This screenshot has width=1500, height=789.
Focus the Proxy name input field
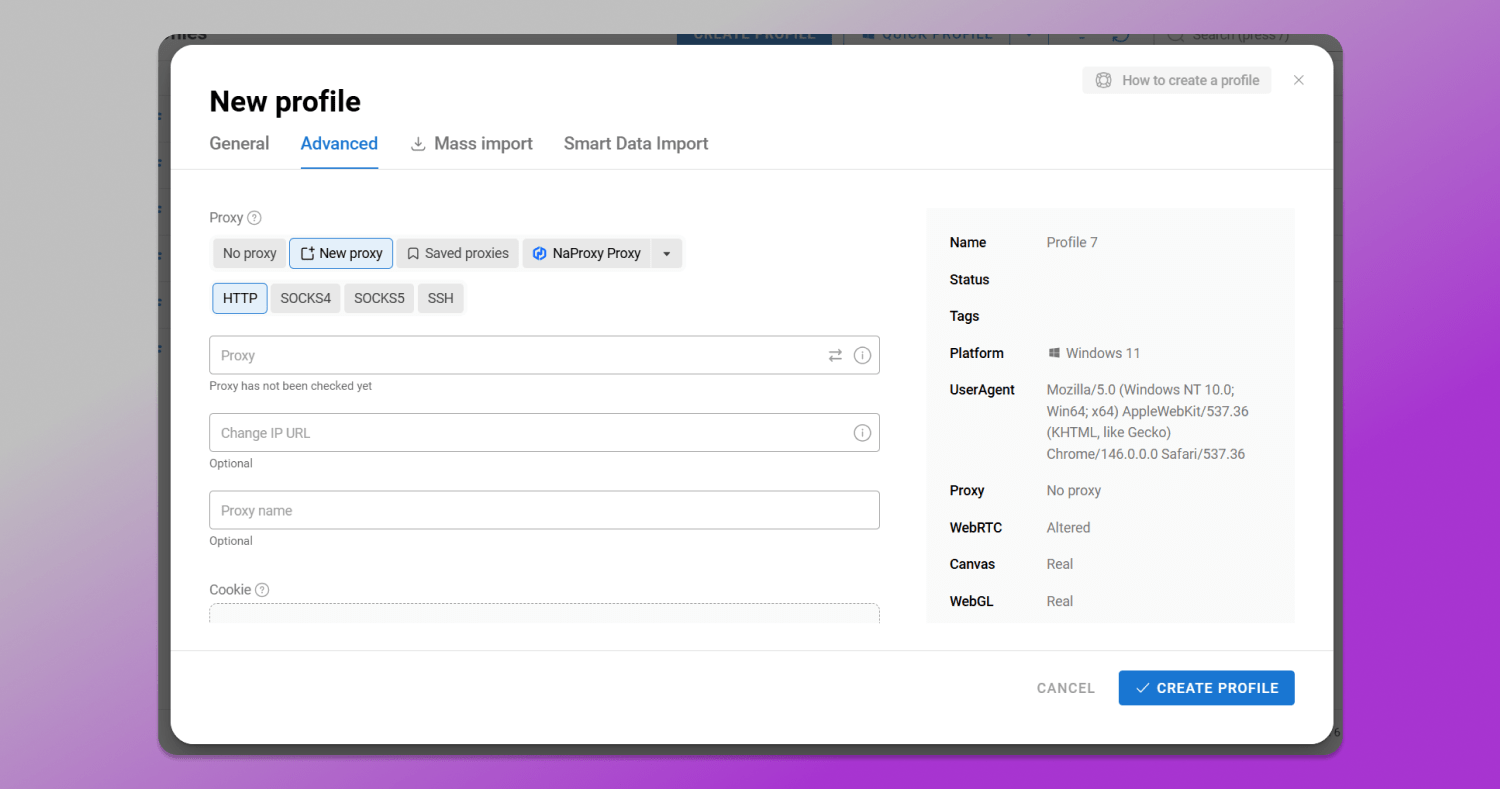(544, 510)
